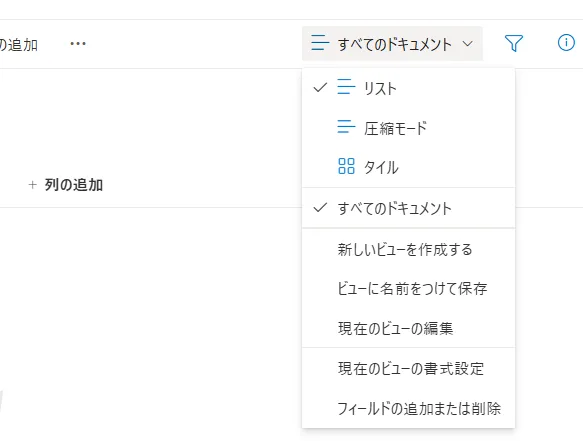Choose 現在のビューの編集
This screenshot has width=583, height=441.
pyautogui.click(x=408, y=328)
